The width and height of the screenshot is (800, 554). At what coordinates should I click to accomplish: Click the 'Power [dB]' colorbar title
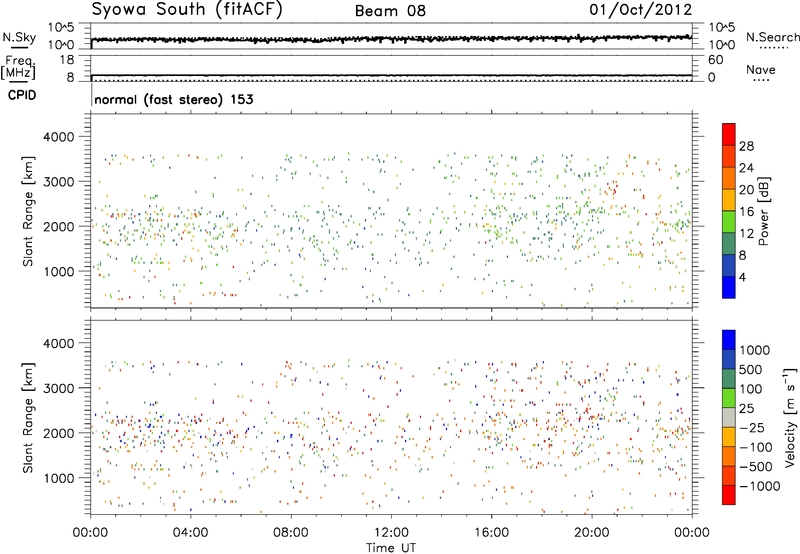[763, 211]
